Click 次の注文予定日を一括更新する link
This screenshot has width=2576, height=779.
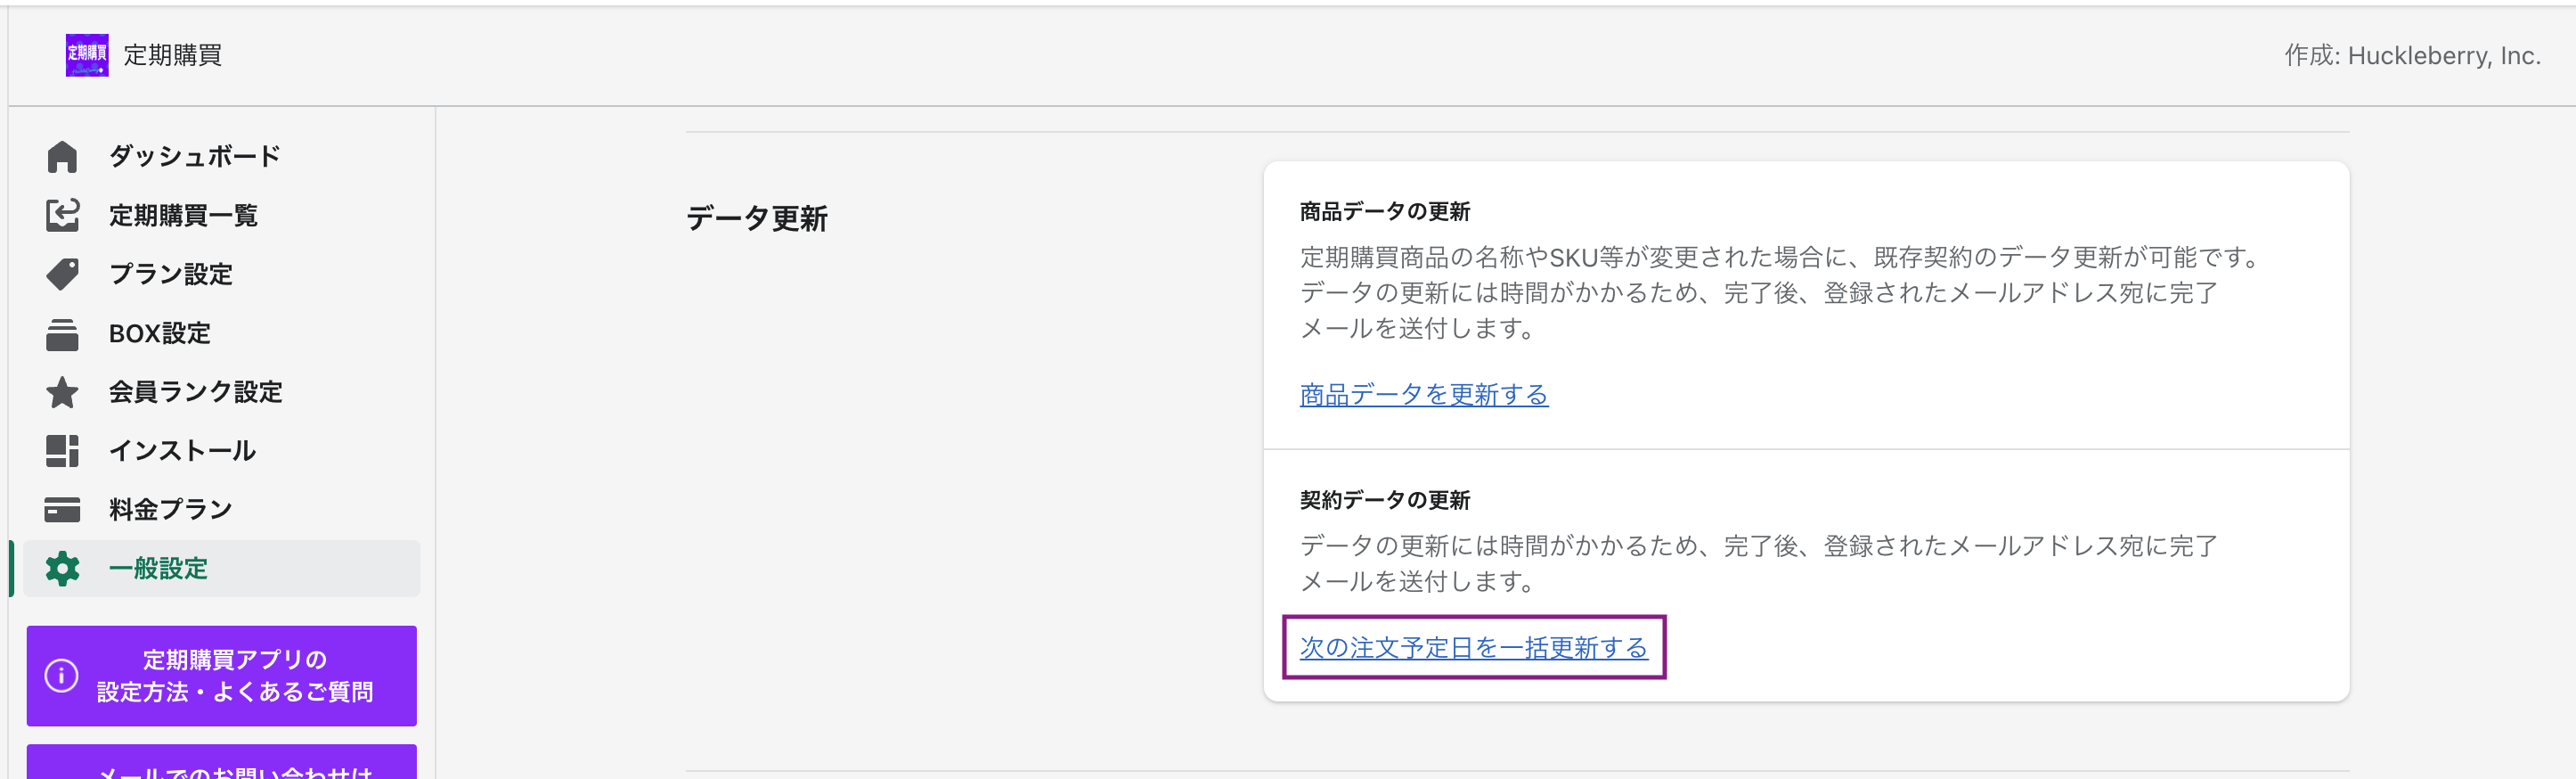tap(1473, 648)
